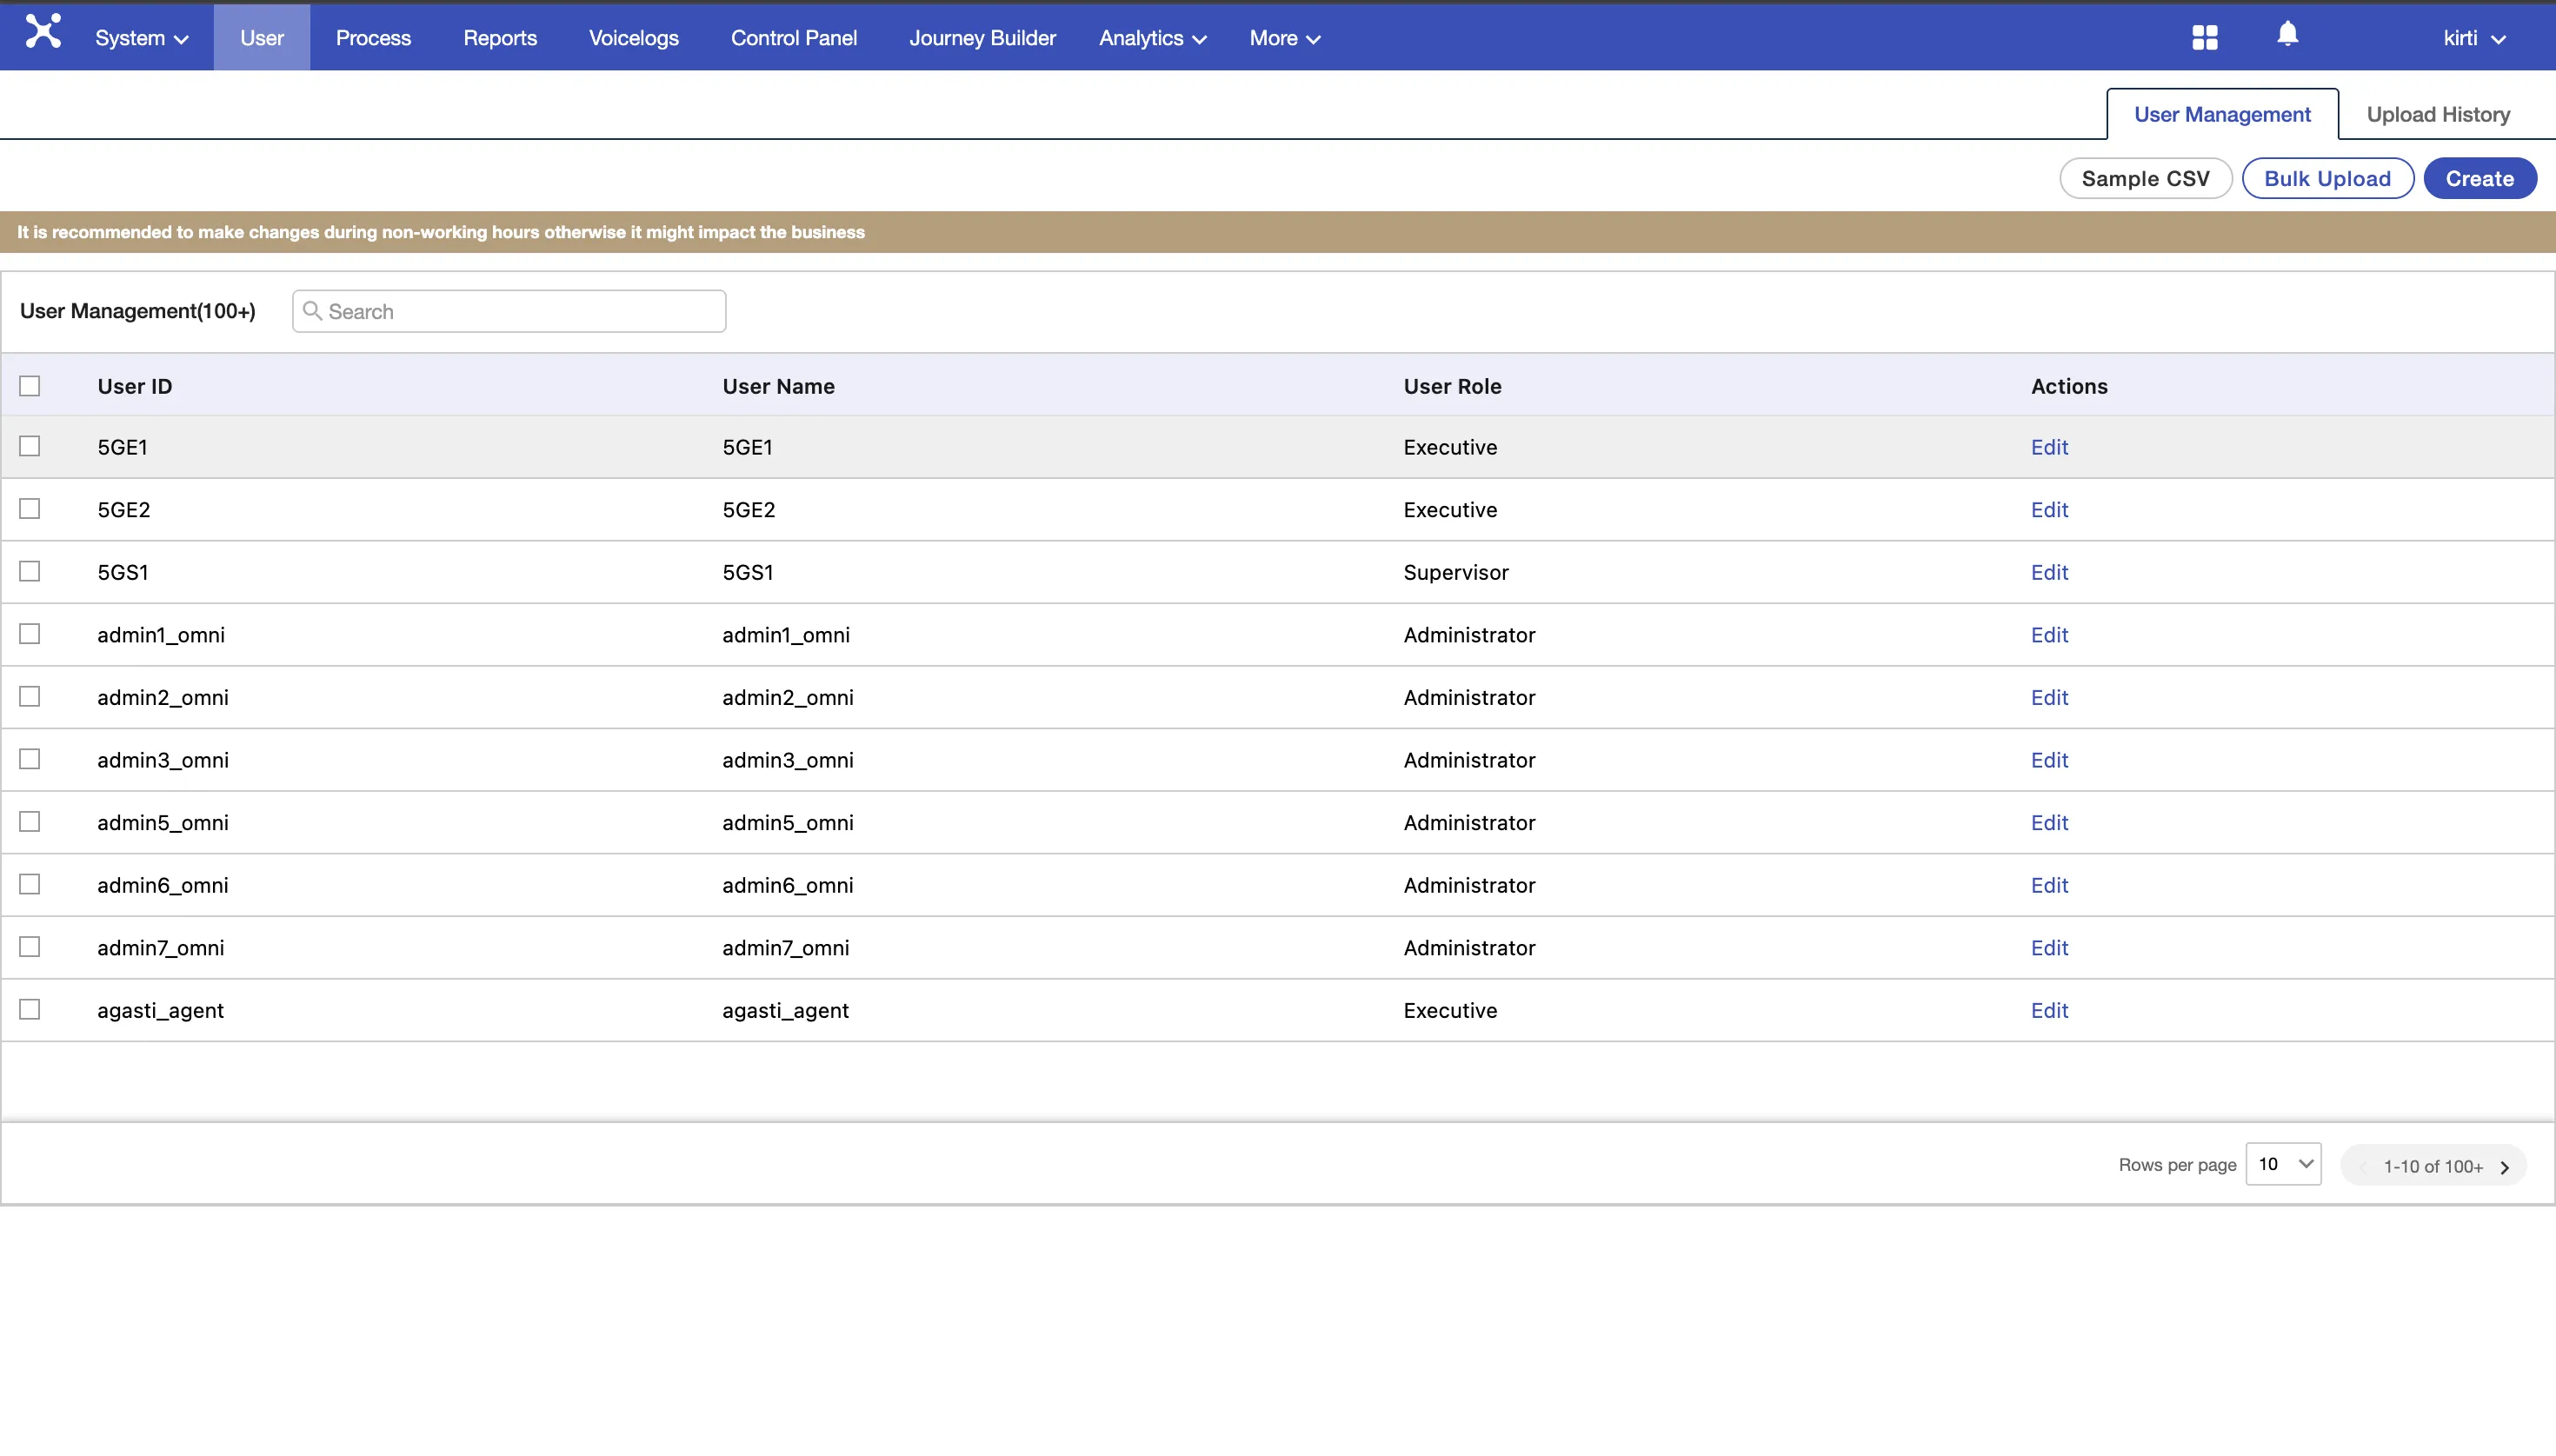Expand the Analytics dropdown
Image resolution: width=2556 pixels, height=1456 pixels.
[x=1152, y=38]
